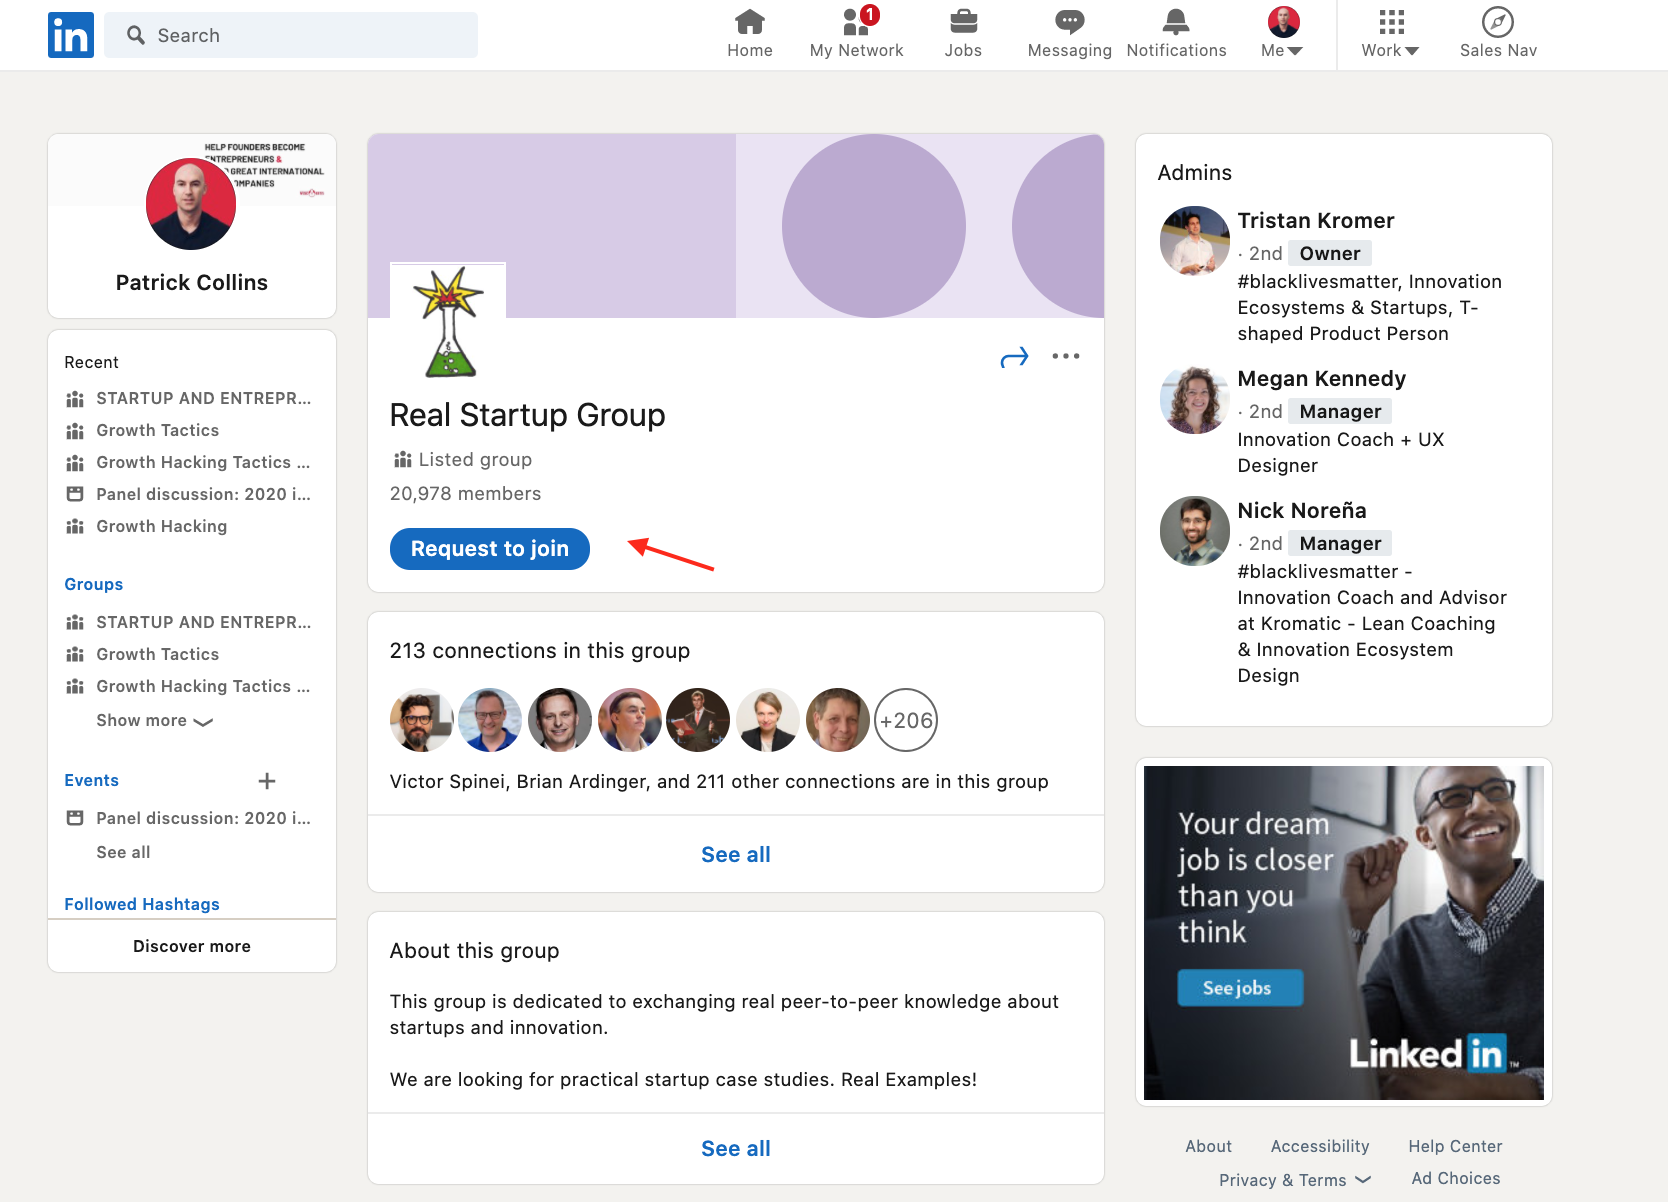Click See all under About this group
This screenshot has height=1202, width=1668.
click(736, 1148)
